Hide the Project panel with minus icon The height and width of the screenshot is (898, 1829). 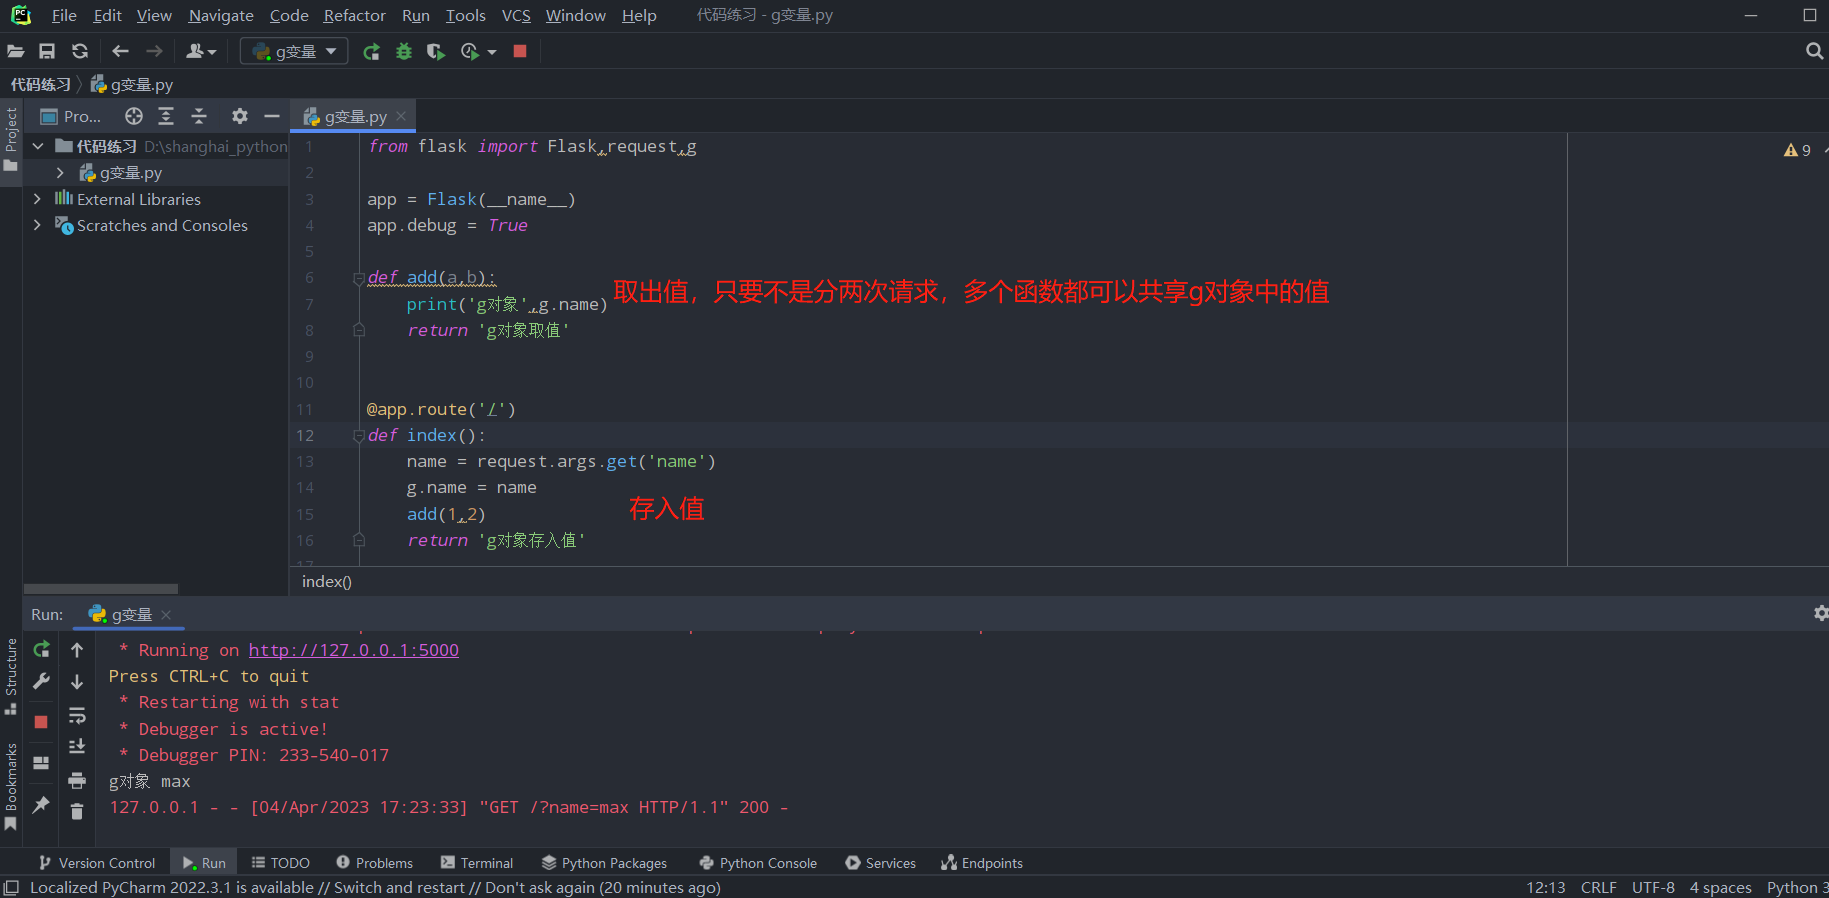pyautogui.click(x=272, y=116)
